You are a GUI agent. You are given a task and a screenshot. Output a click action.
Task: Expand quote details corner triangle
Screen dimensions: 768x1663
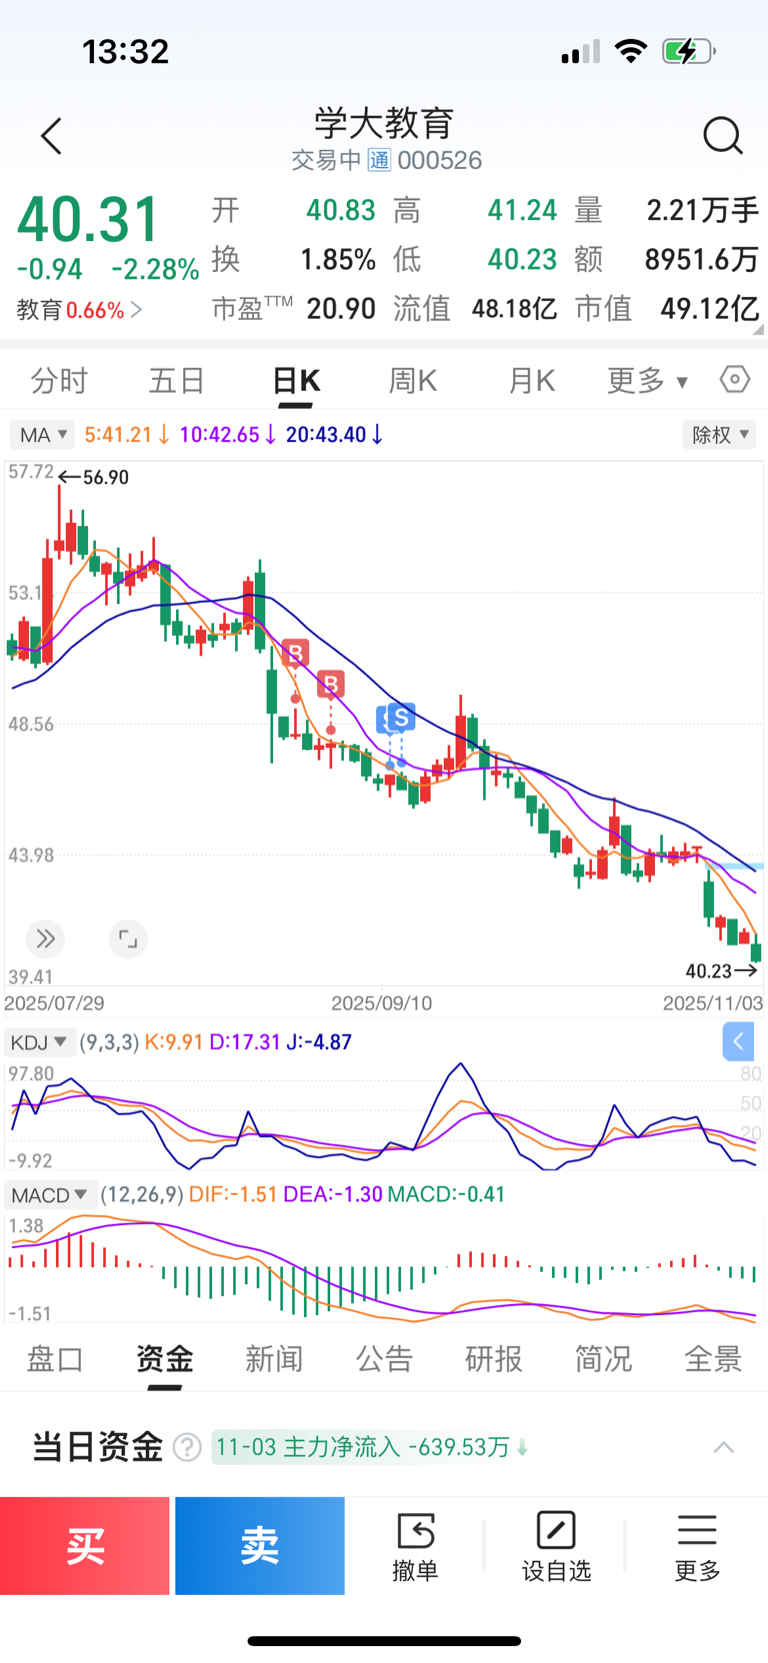(758, 328)
